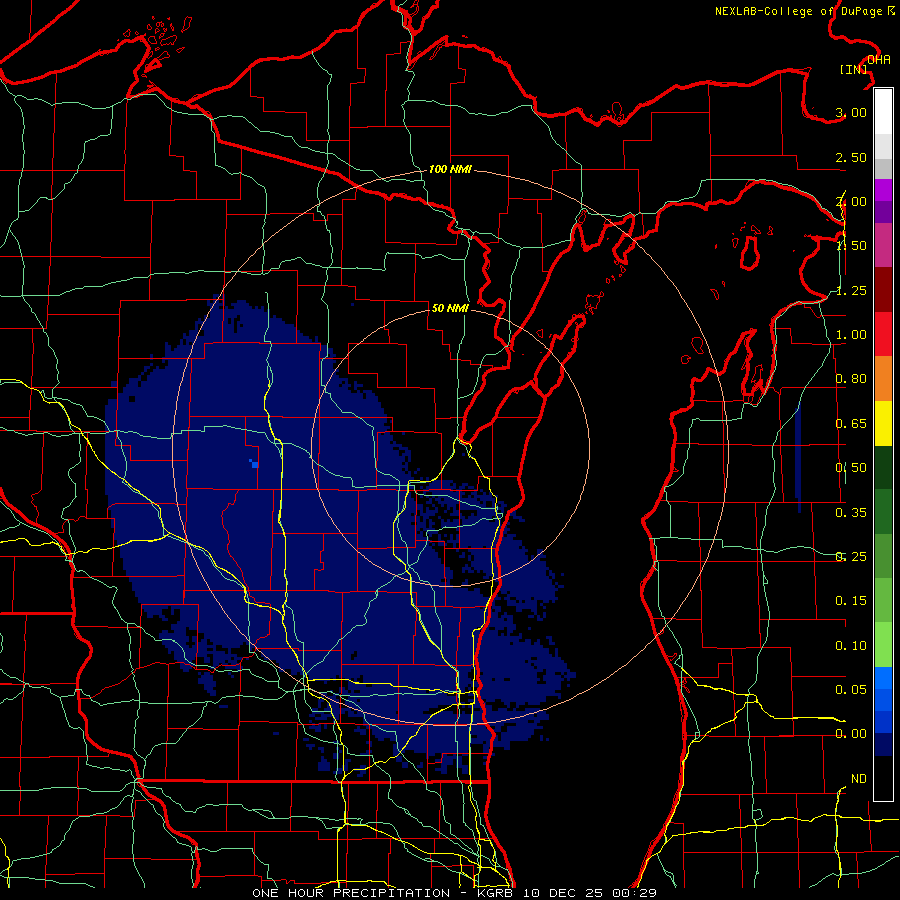This screenshot has width=900, height=900.
Task: Click the lone light-blue precipitation cell on map
Action: [x=254, y=463]
